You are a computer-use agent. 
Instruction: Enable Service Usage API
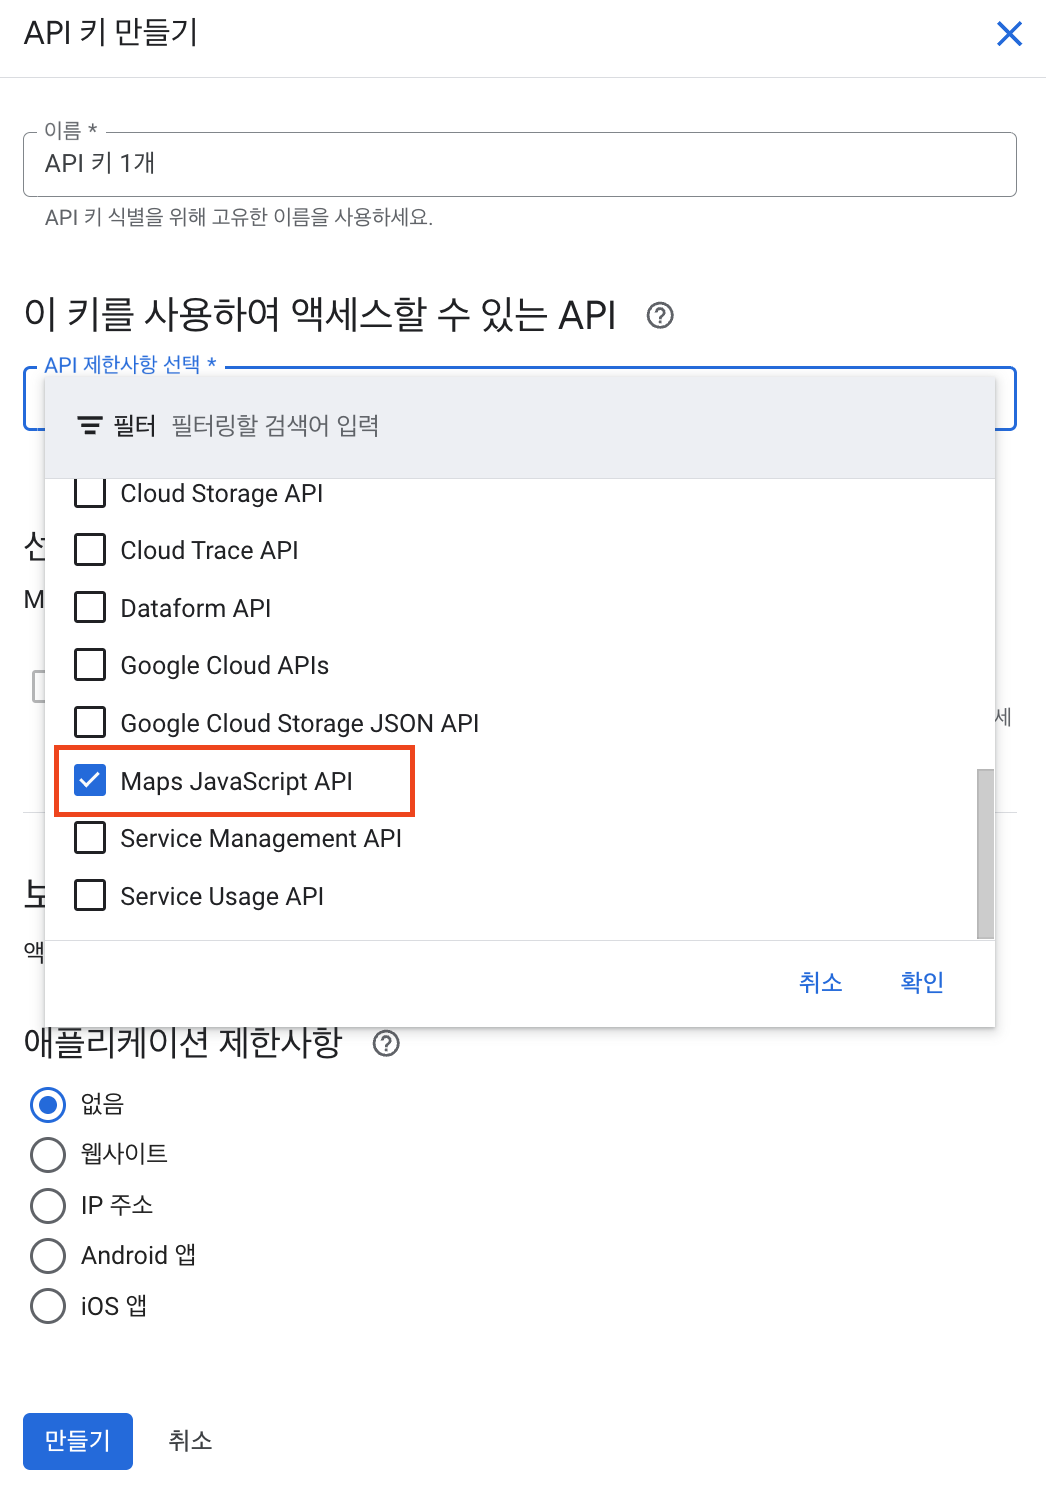coord(89,895)
